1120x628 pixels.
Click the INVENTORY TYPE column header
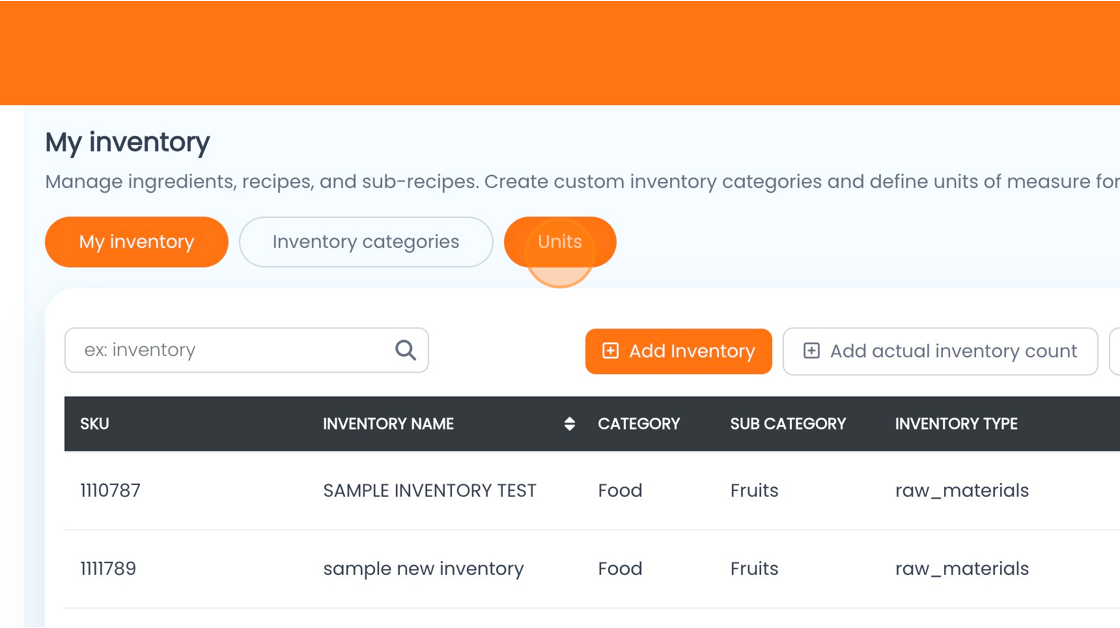pyautogui.click(x=956, y=424)
